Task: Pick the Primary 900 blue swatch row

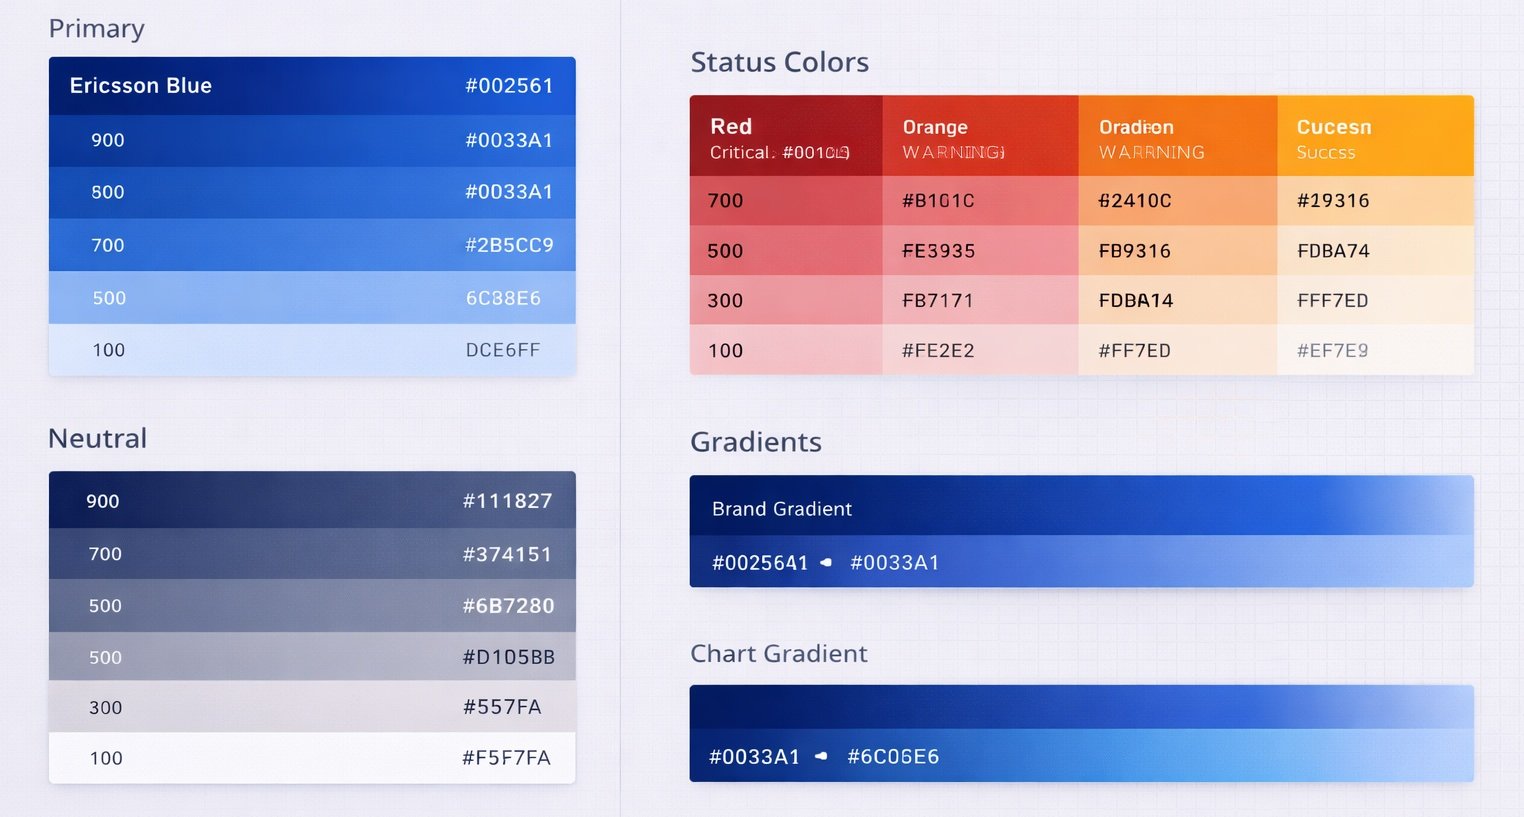Action: coord(312,141)
